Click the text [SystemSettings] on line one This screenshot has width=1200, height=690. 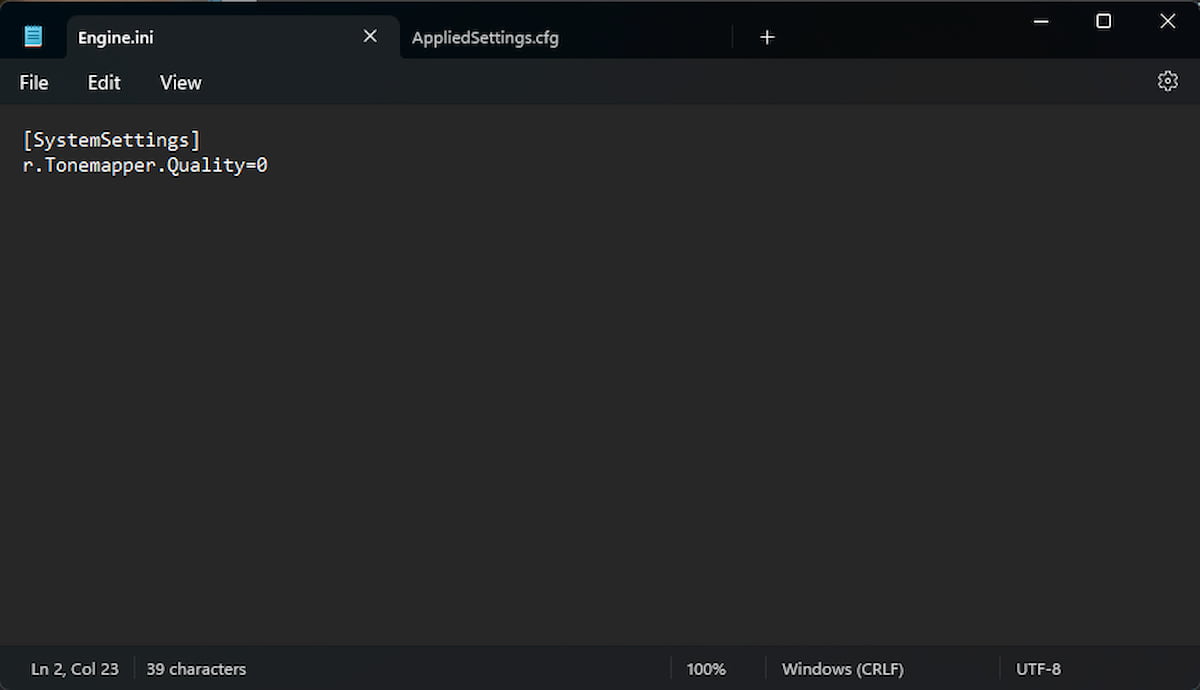pyautogui.click(x=111, y=139)
